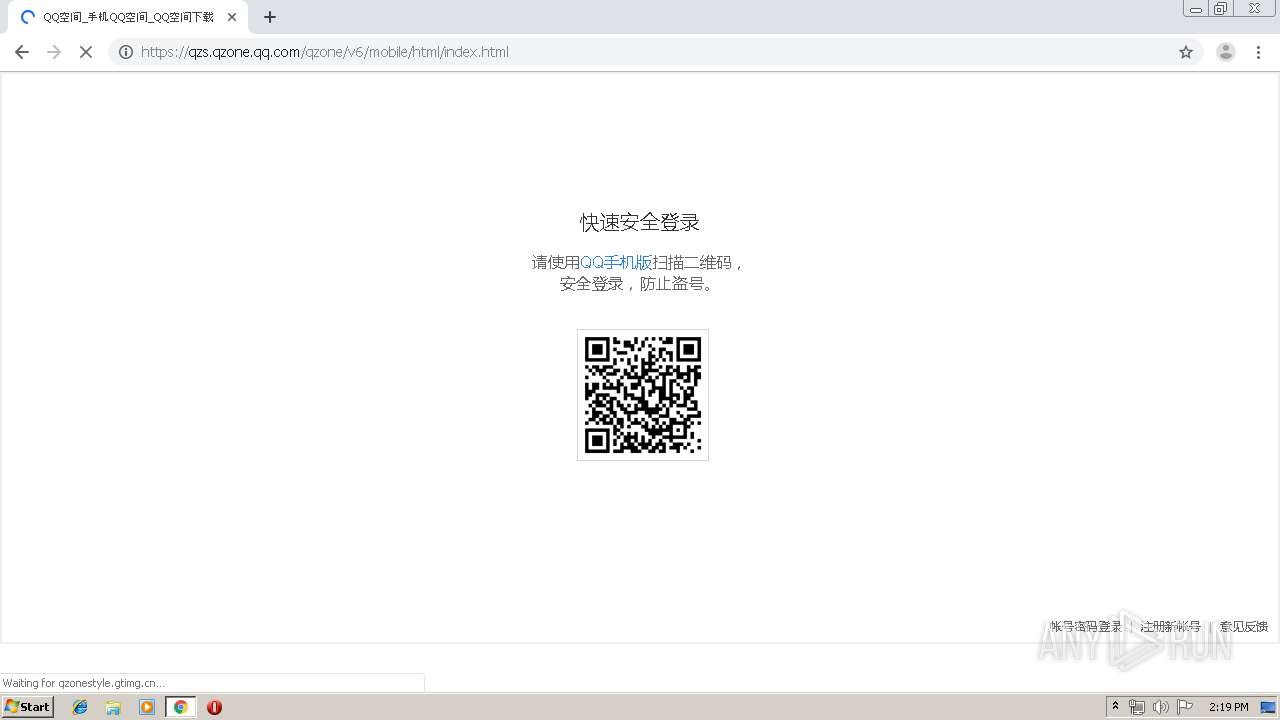Open the media player taskbar icon
Viewport: 1280px width, 720px height.
[147, 707]
